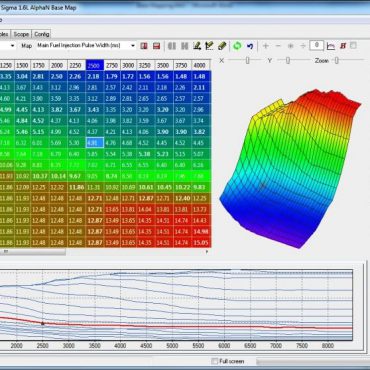
Task: Toggle the Full screen checkbox
Action: coord(215,361)
